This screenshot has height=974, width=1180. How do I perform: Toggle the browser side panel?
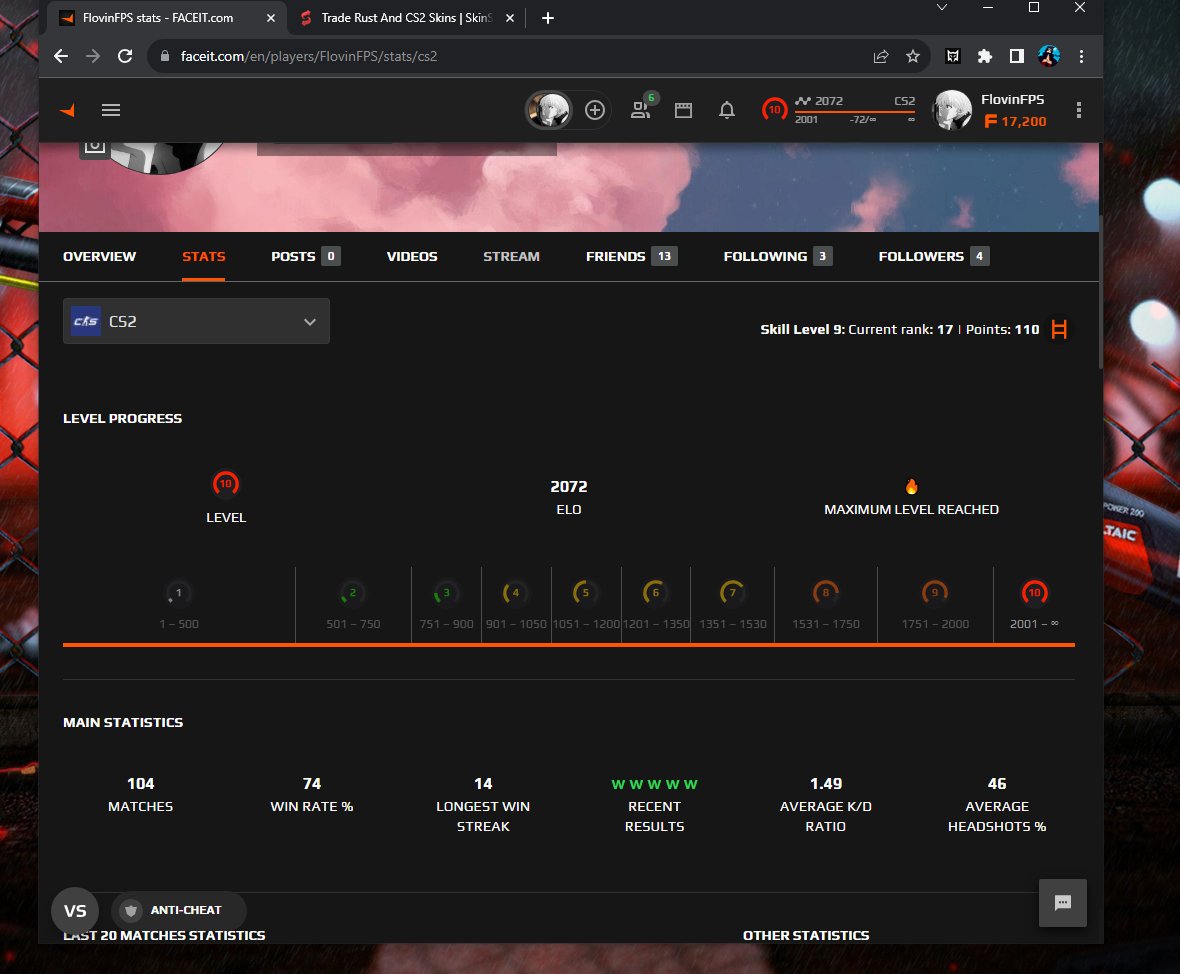(x=1017, y=56)
